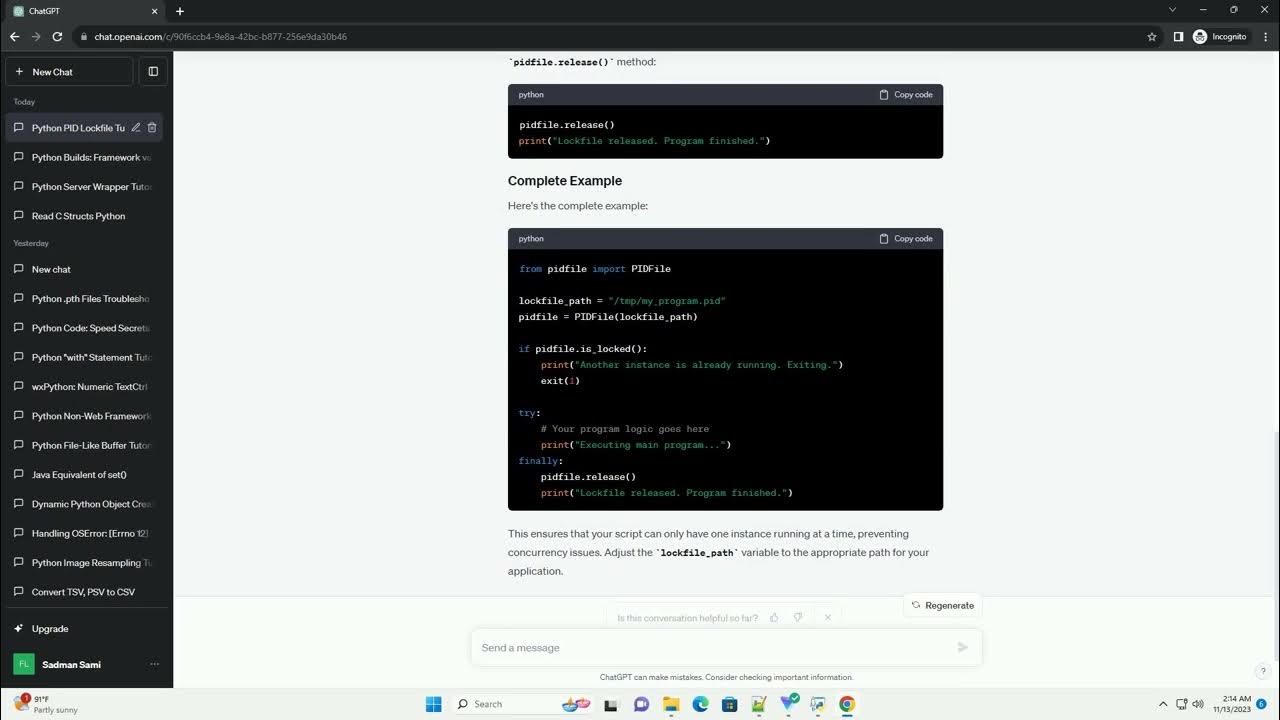Bookmark this page with star icon
Image resolution: width=1280 pixels, height=720 pixels.
coord(1152,37)
